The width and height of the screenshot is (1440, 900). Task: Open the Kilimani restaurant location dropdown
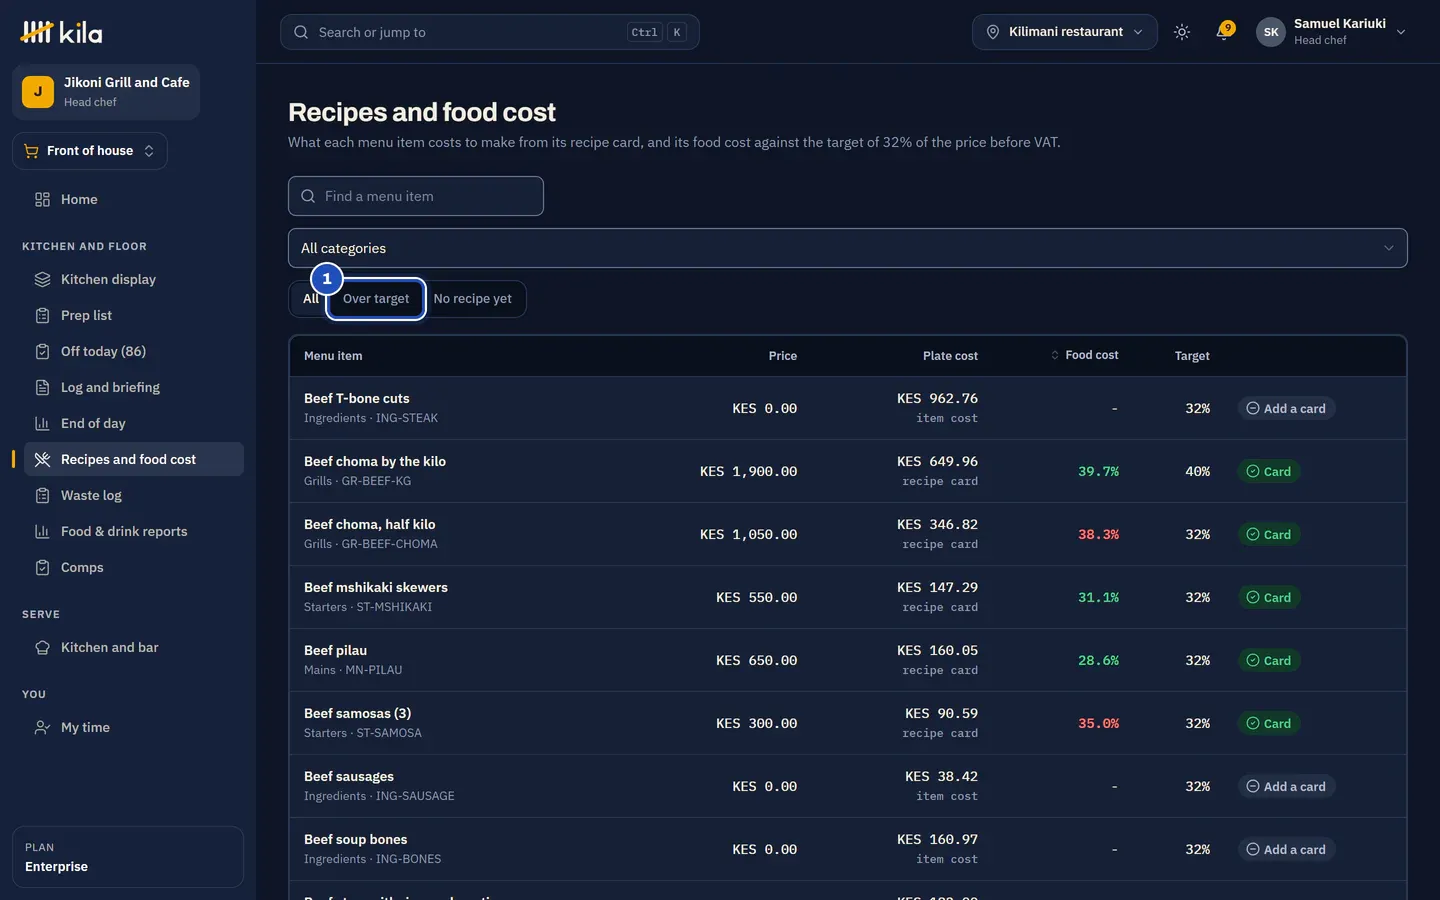1065,32
